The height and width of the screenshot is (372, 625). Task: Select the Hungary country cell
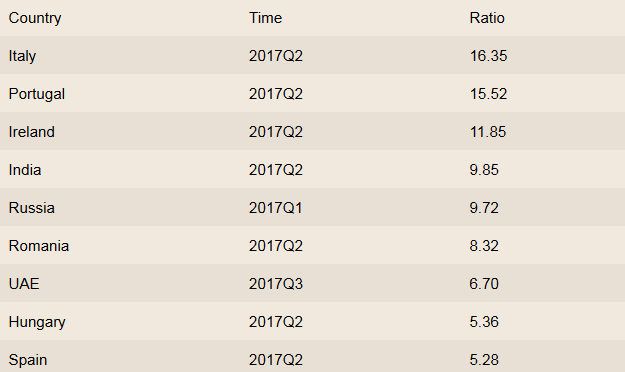[37, 323]
